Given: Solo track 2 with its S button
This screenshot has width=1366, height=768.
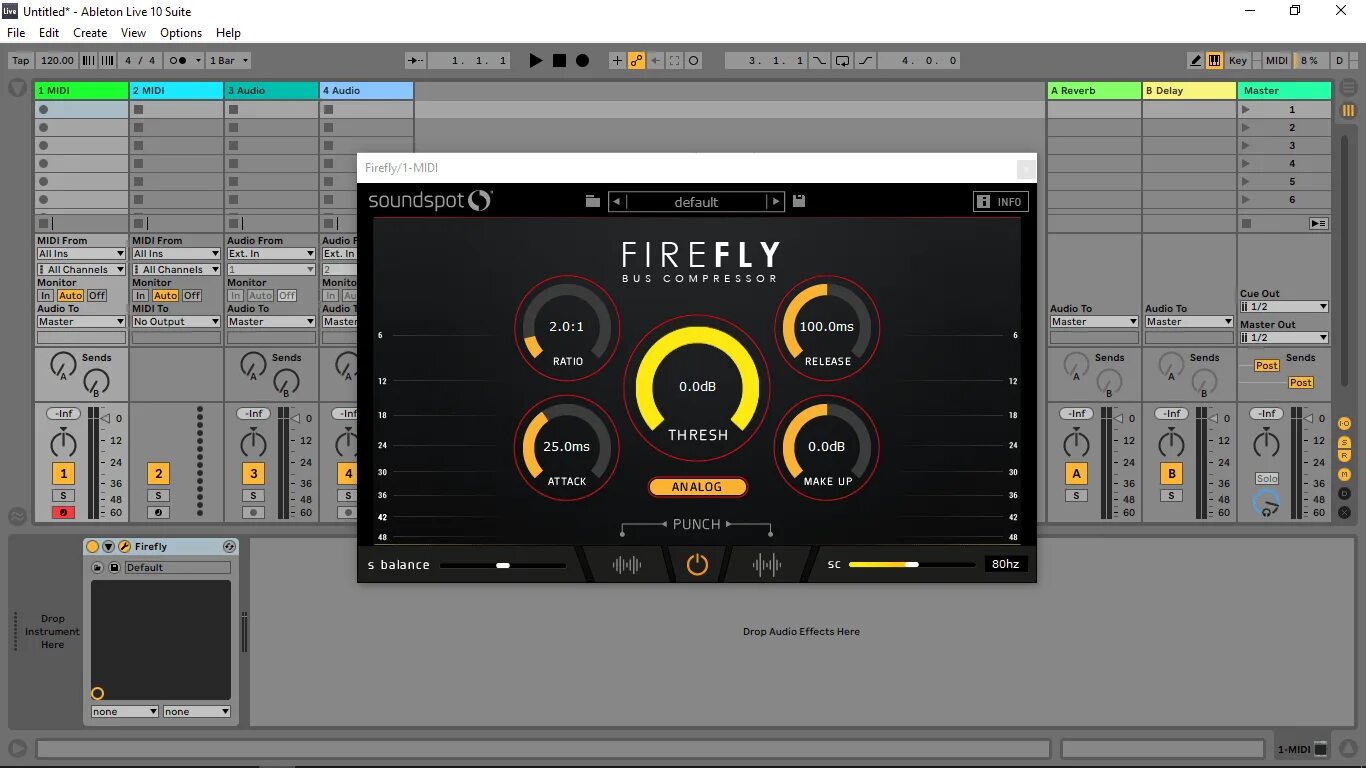Looking at the screenshot, I should click(158, 496).
